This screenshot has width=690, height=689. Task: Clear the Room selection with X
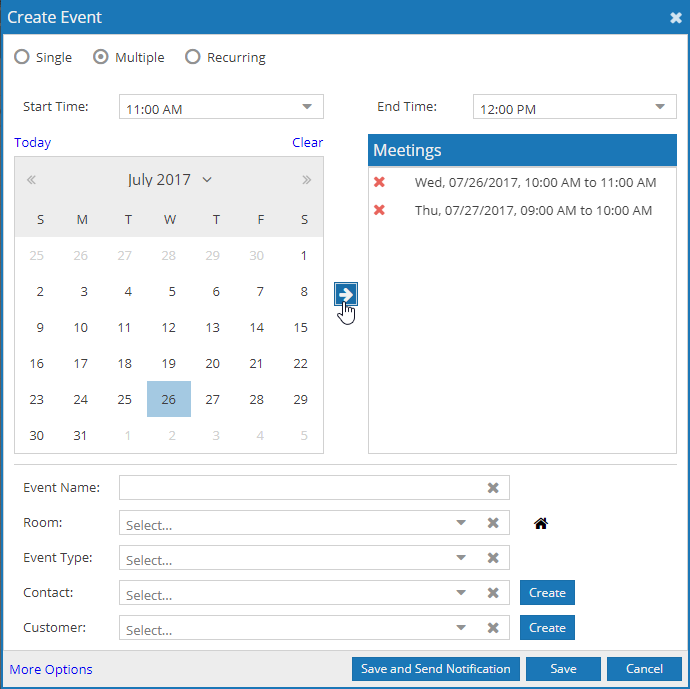tap(493, 523)
